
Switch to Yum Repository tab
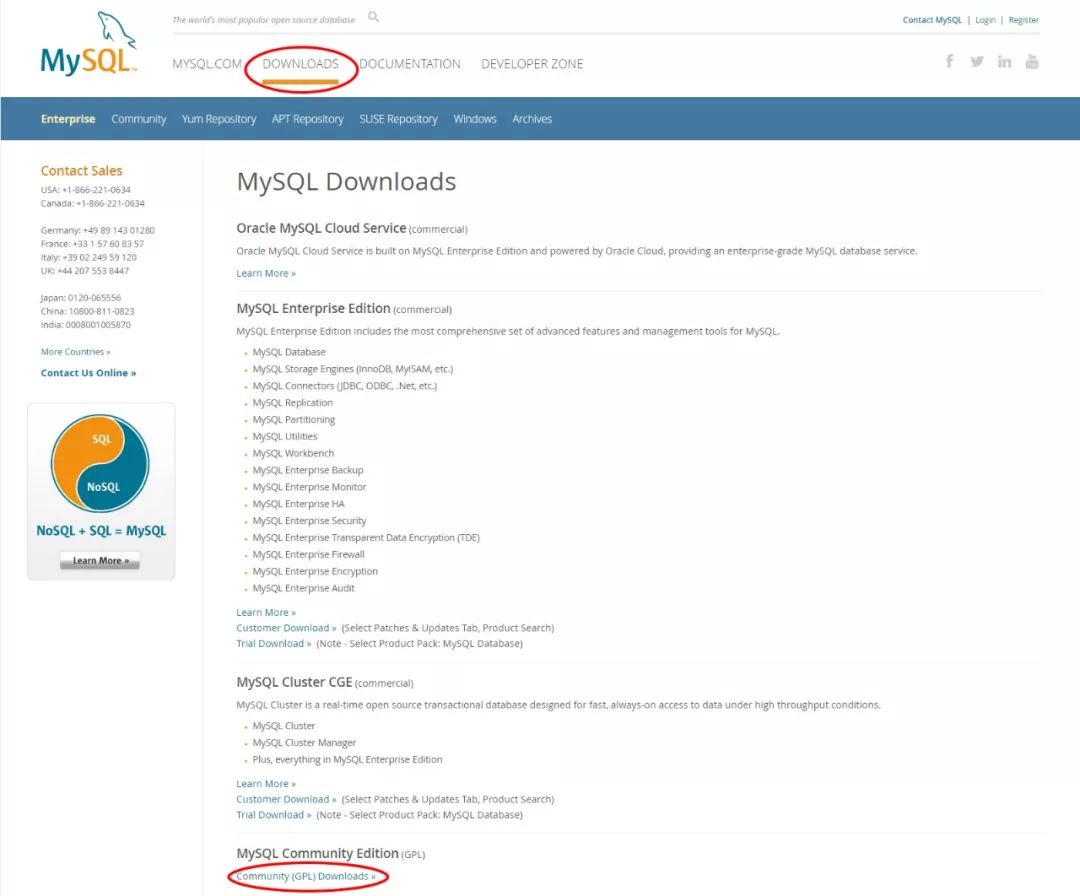(x=219, y=118)
